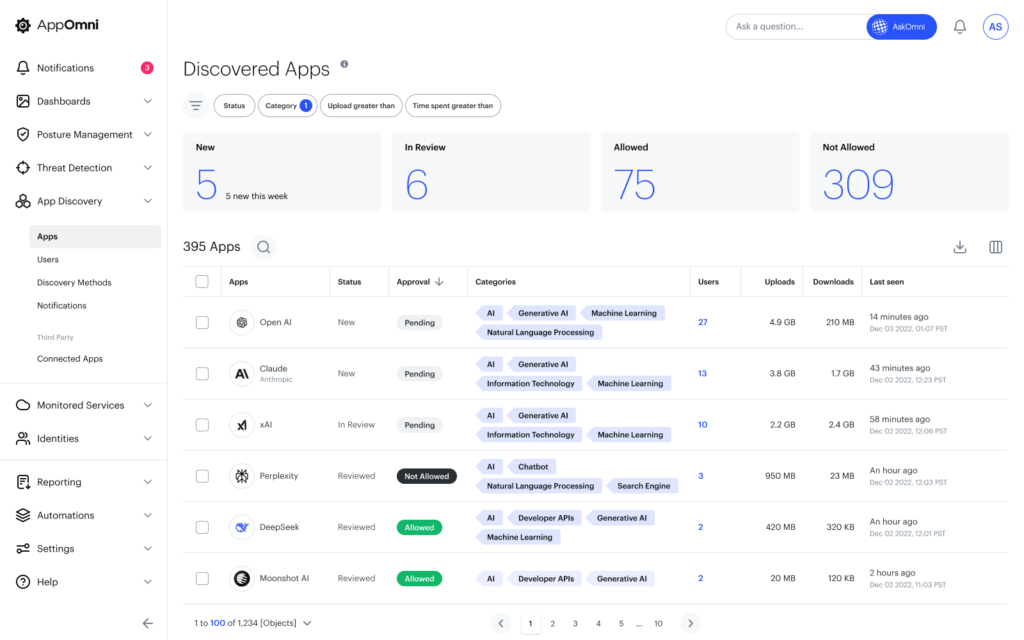
Task: Click the Identities people icon
Action: point(23,438)
